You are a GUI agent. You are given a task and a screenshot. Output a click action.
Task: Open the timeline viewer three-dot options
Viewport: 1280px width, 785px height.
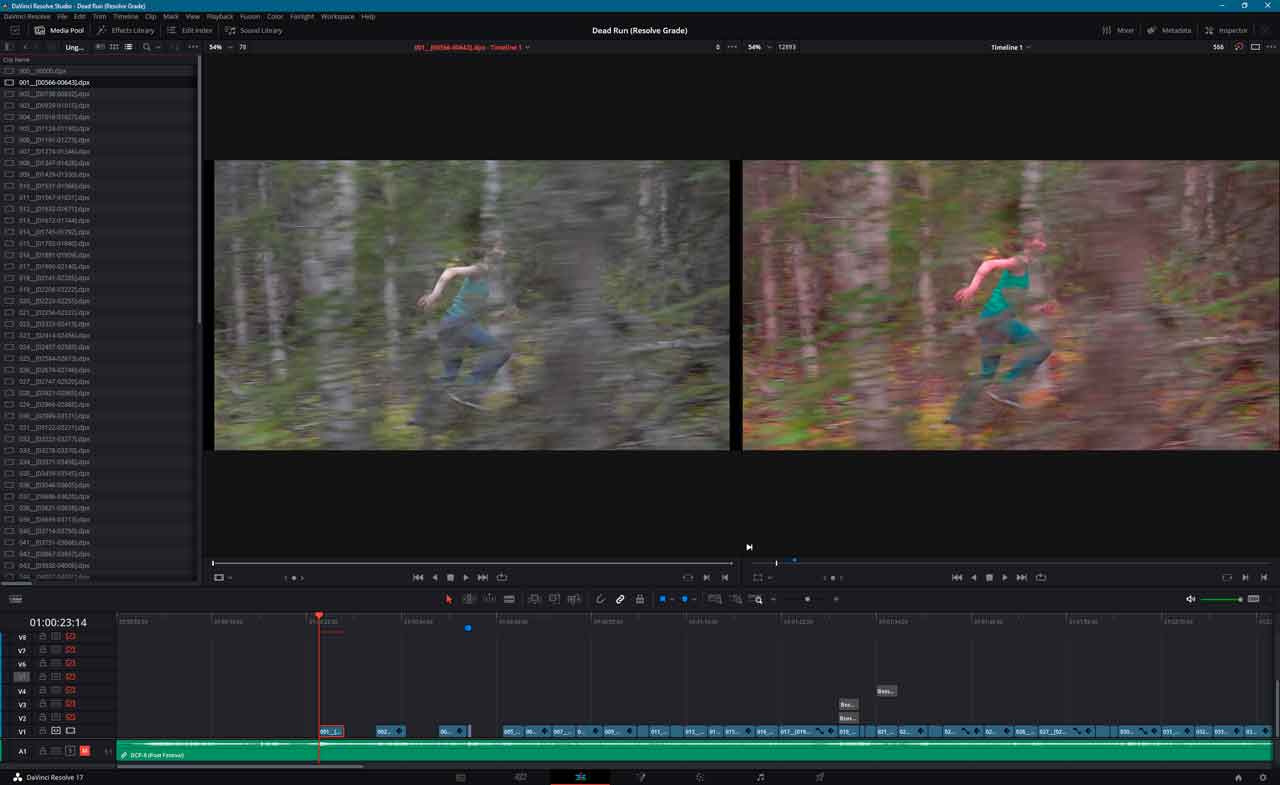tap(1273, 47)
